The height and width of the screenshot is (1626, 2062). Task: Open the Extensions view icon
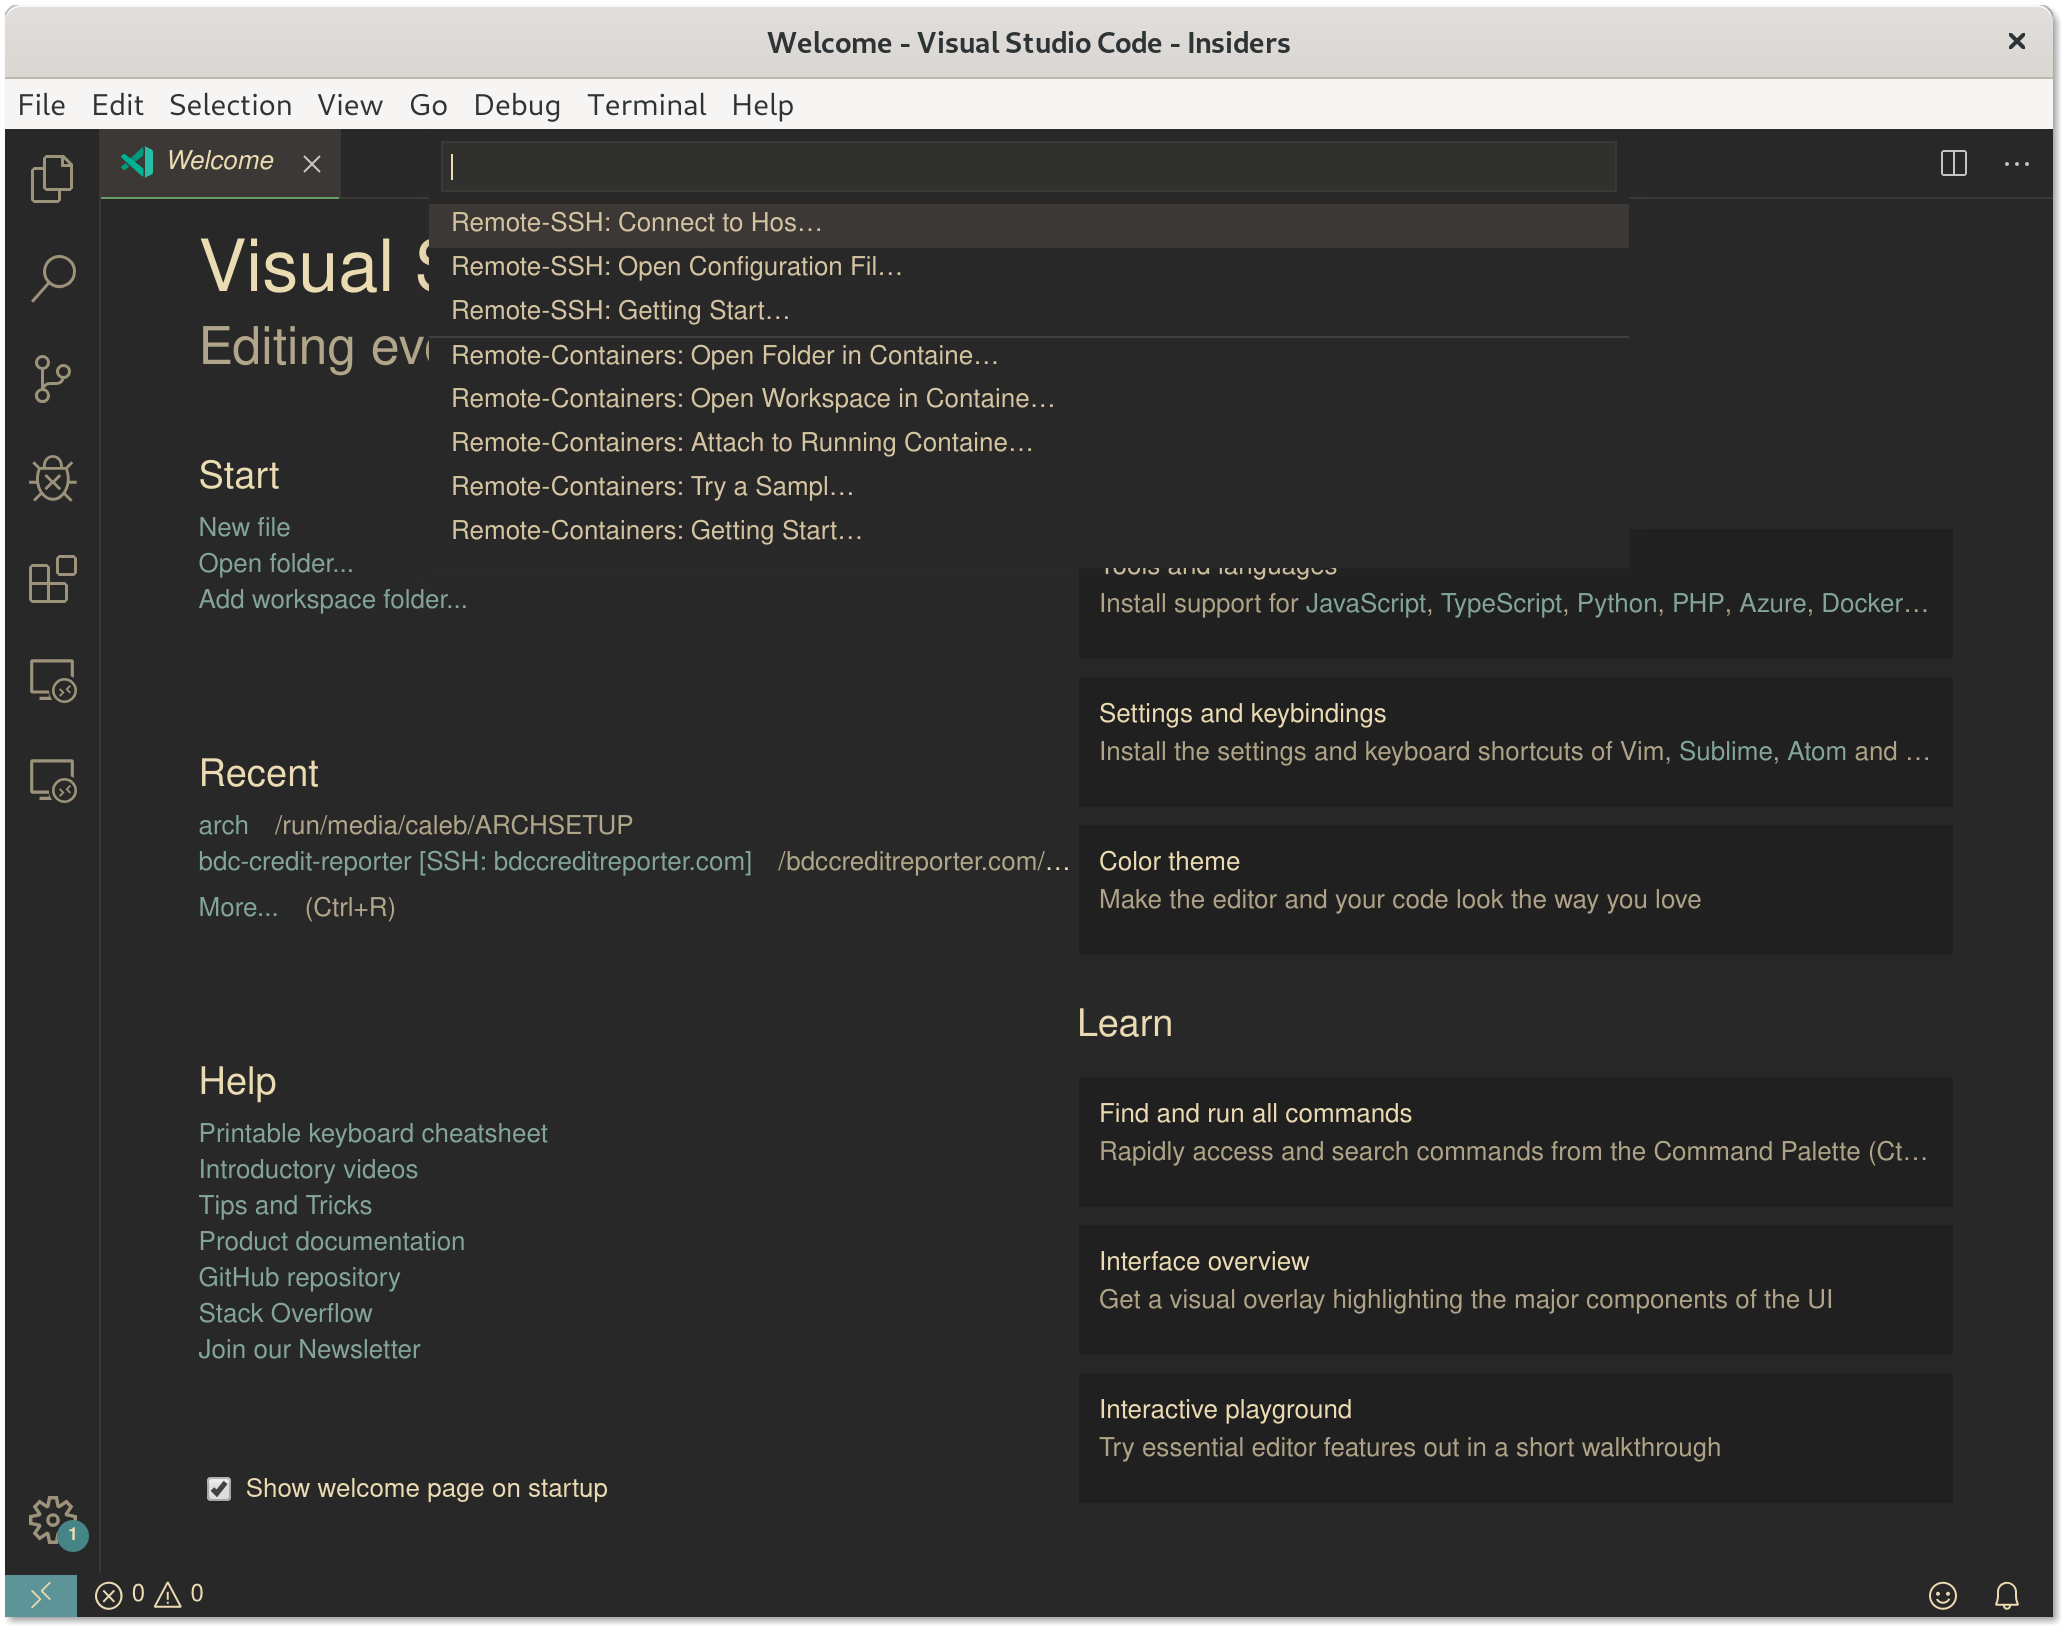[x=52, y=579]
